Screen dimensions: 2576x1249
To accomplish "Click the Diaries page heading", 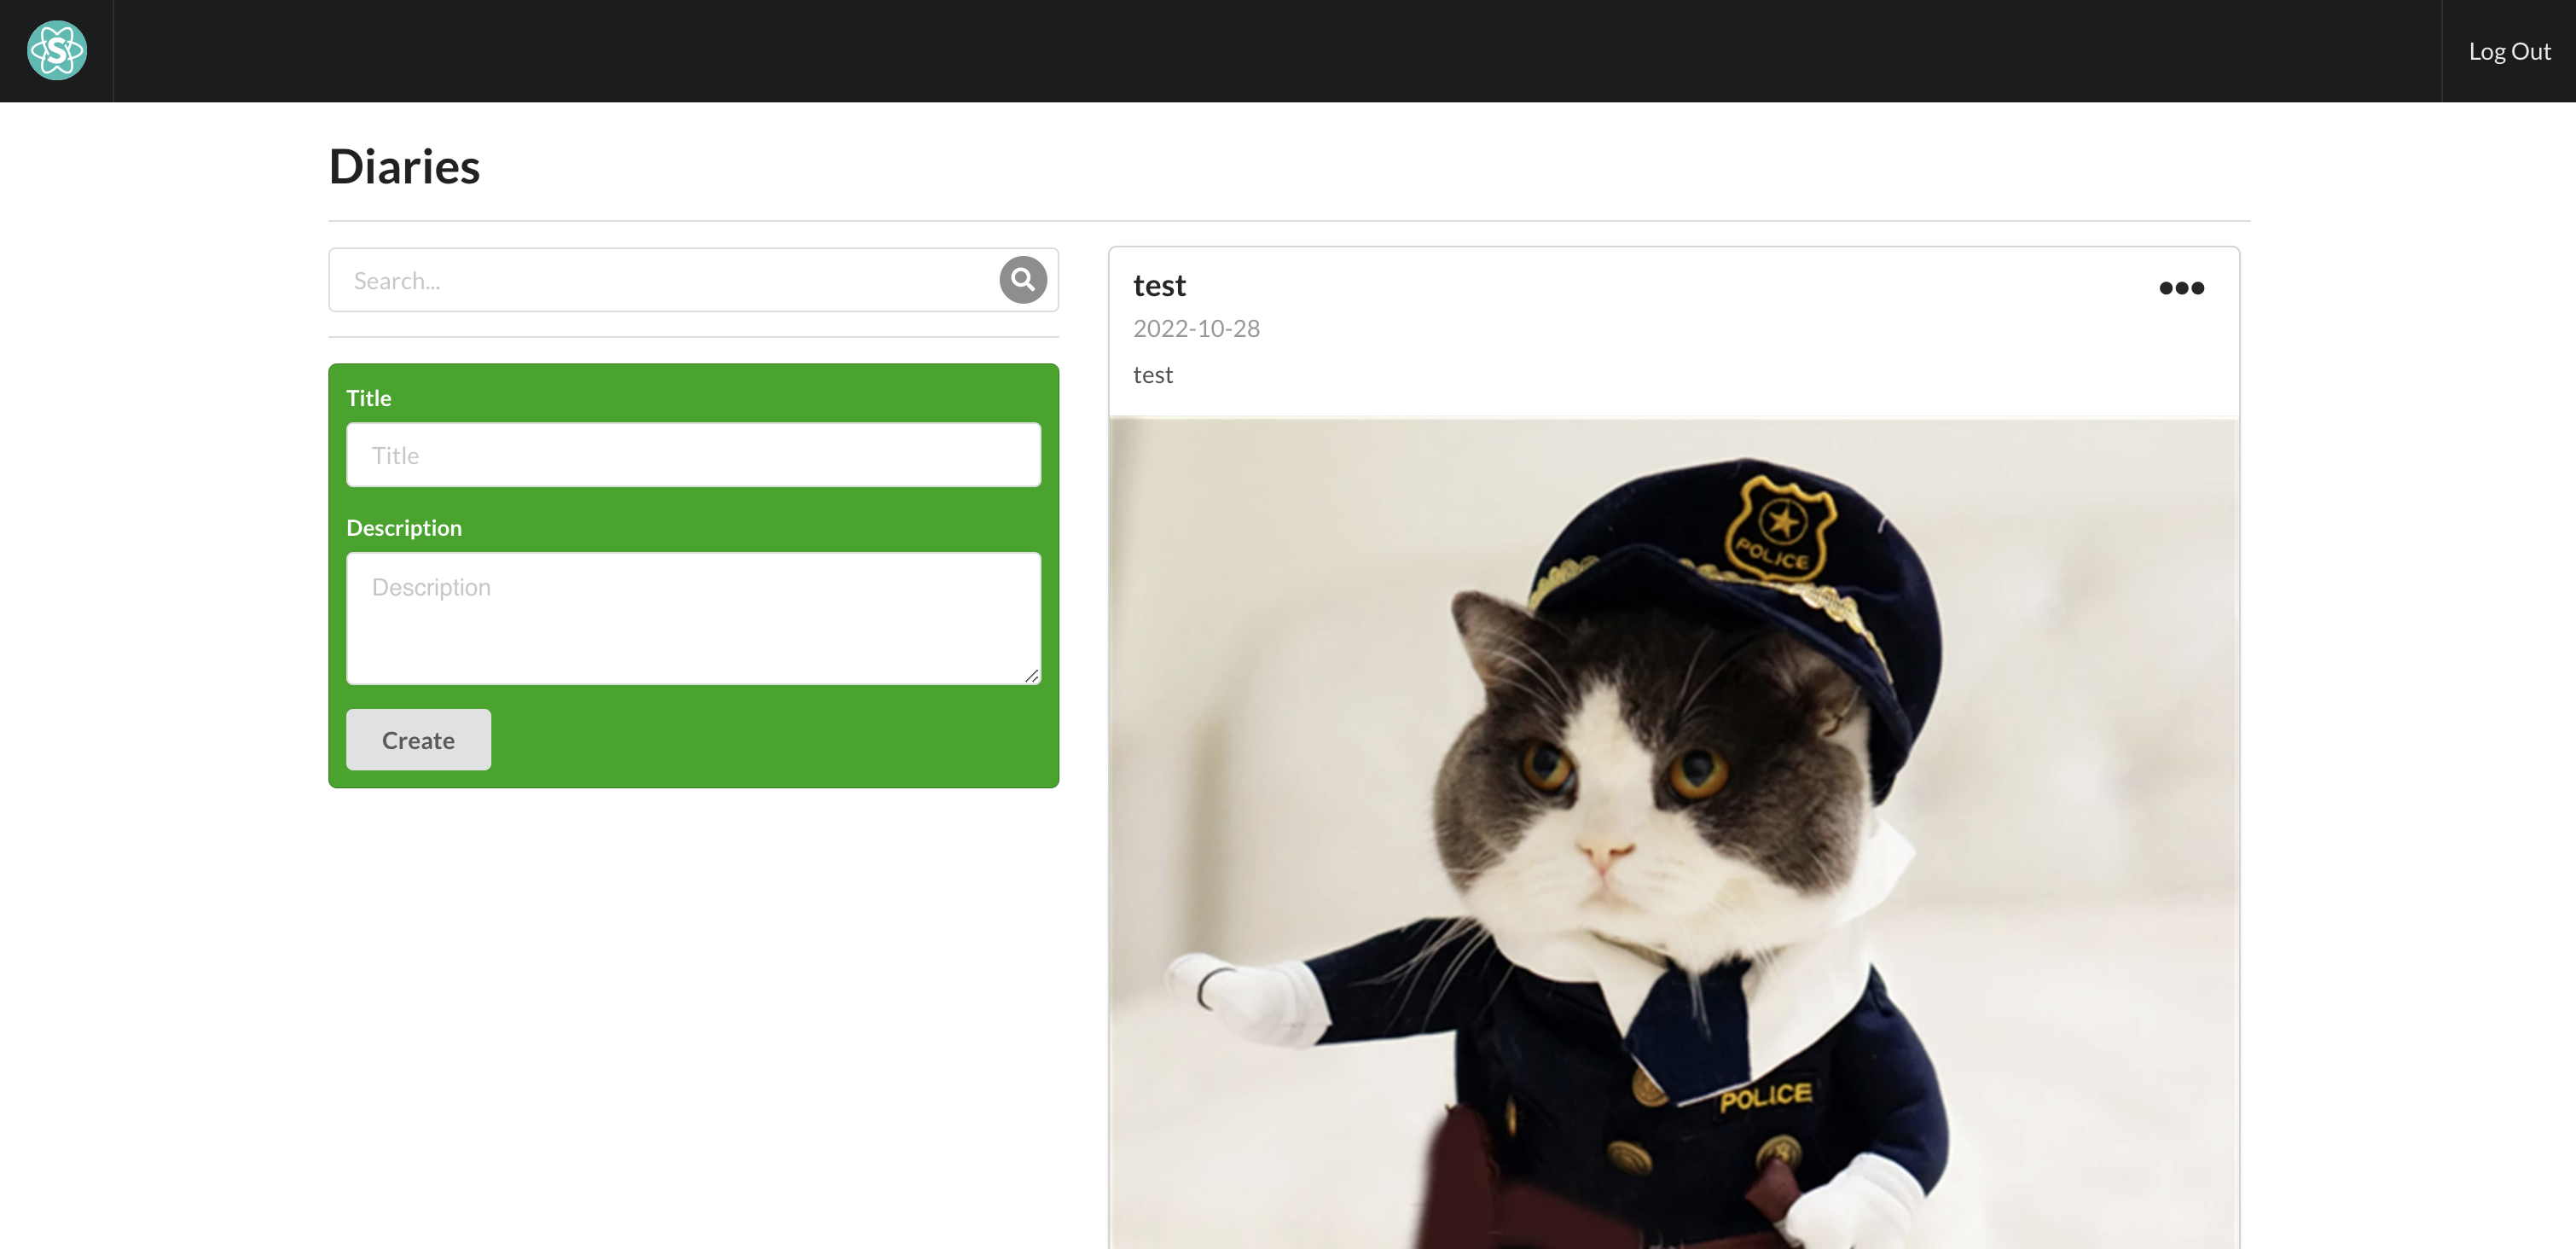I will click(404, 166).
